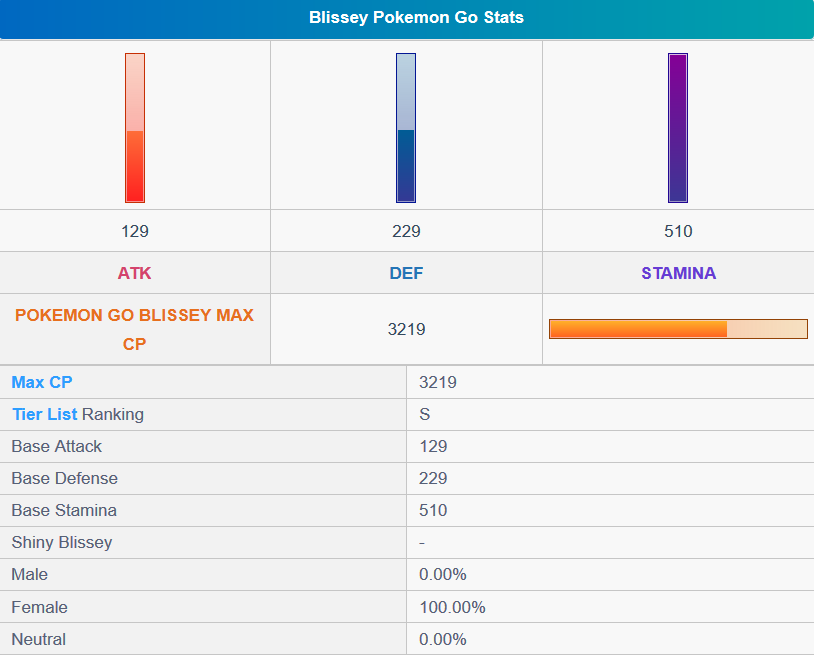Select the 3219 value in Max CP row
This screenshot has height=655, width=814.
click(438, 383)
